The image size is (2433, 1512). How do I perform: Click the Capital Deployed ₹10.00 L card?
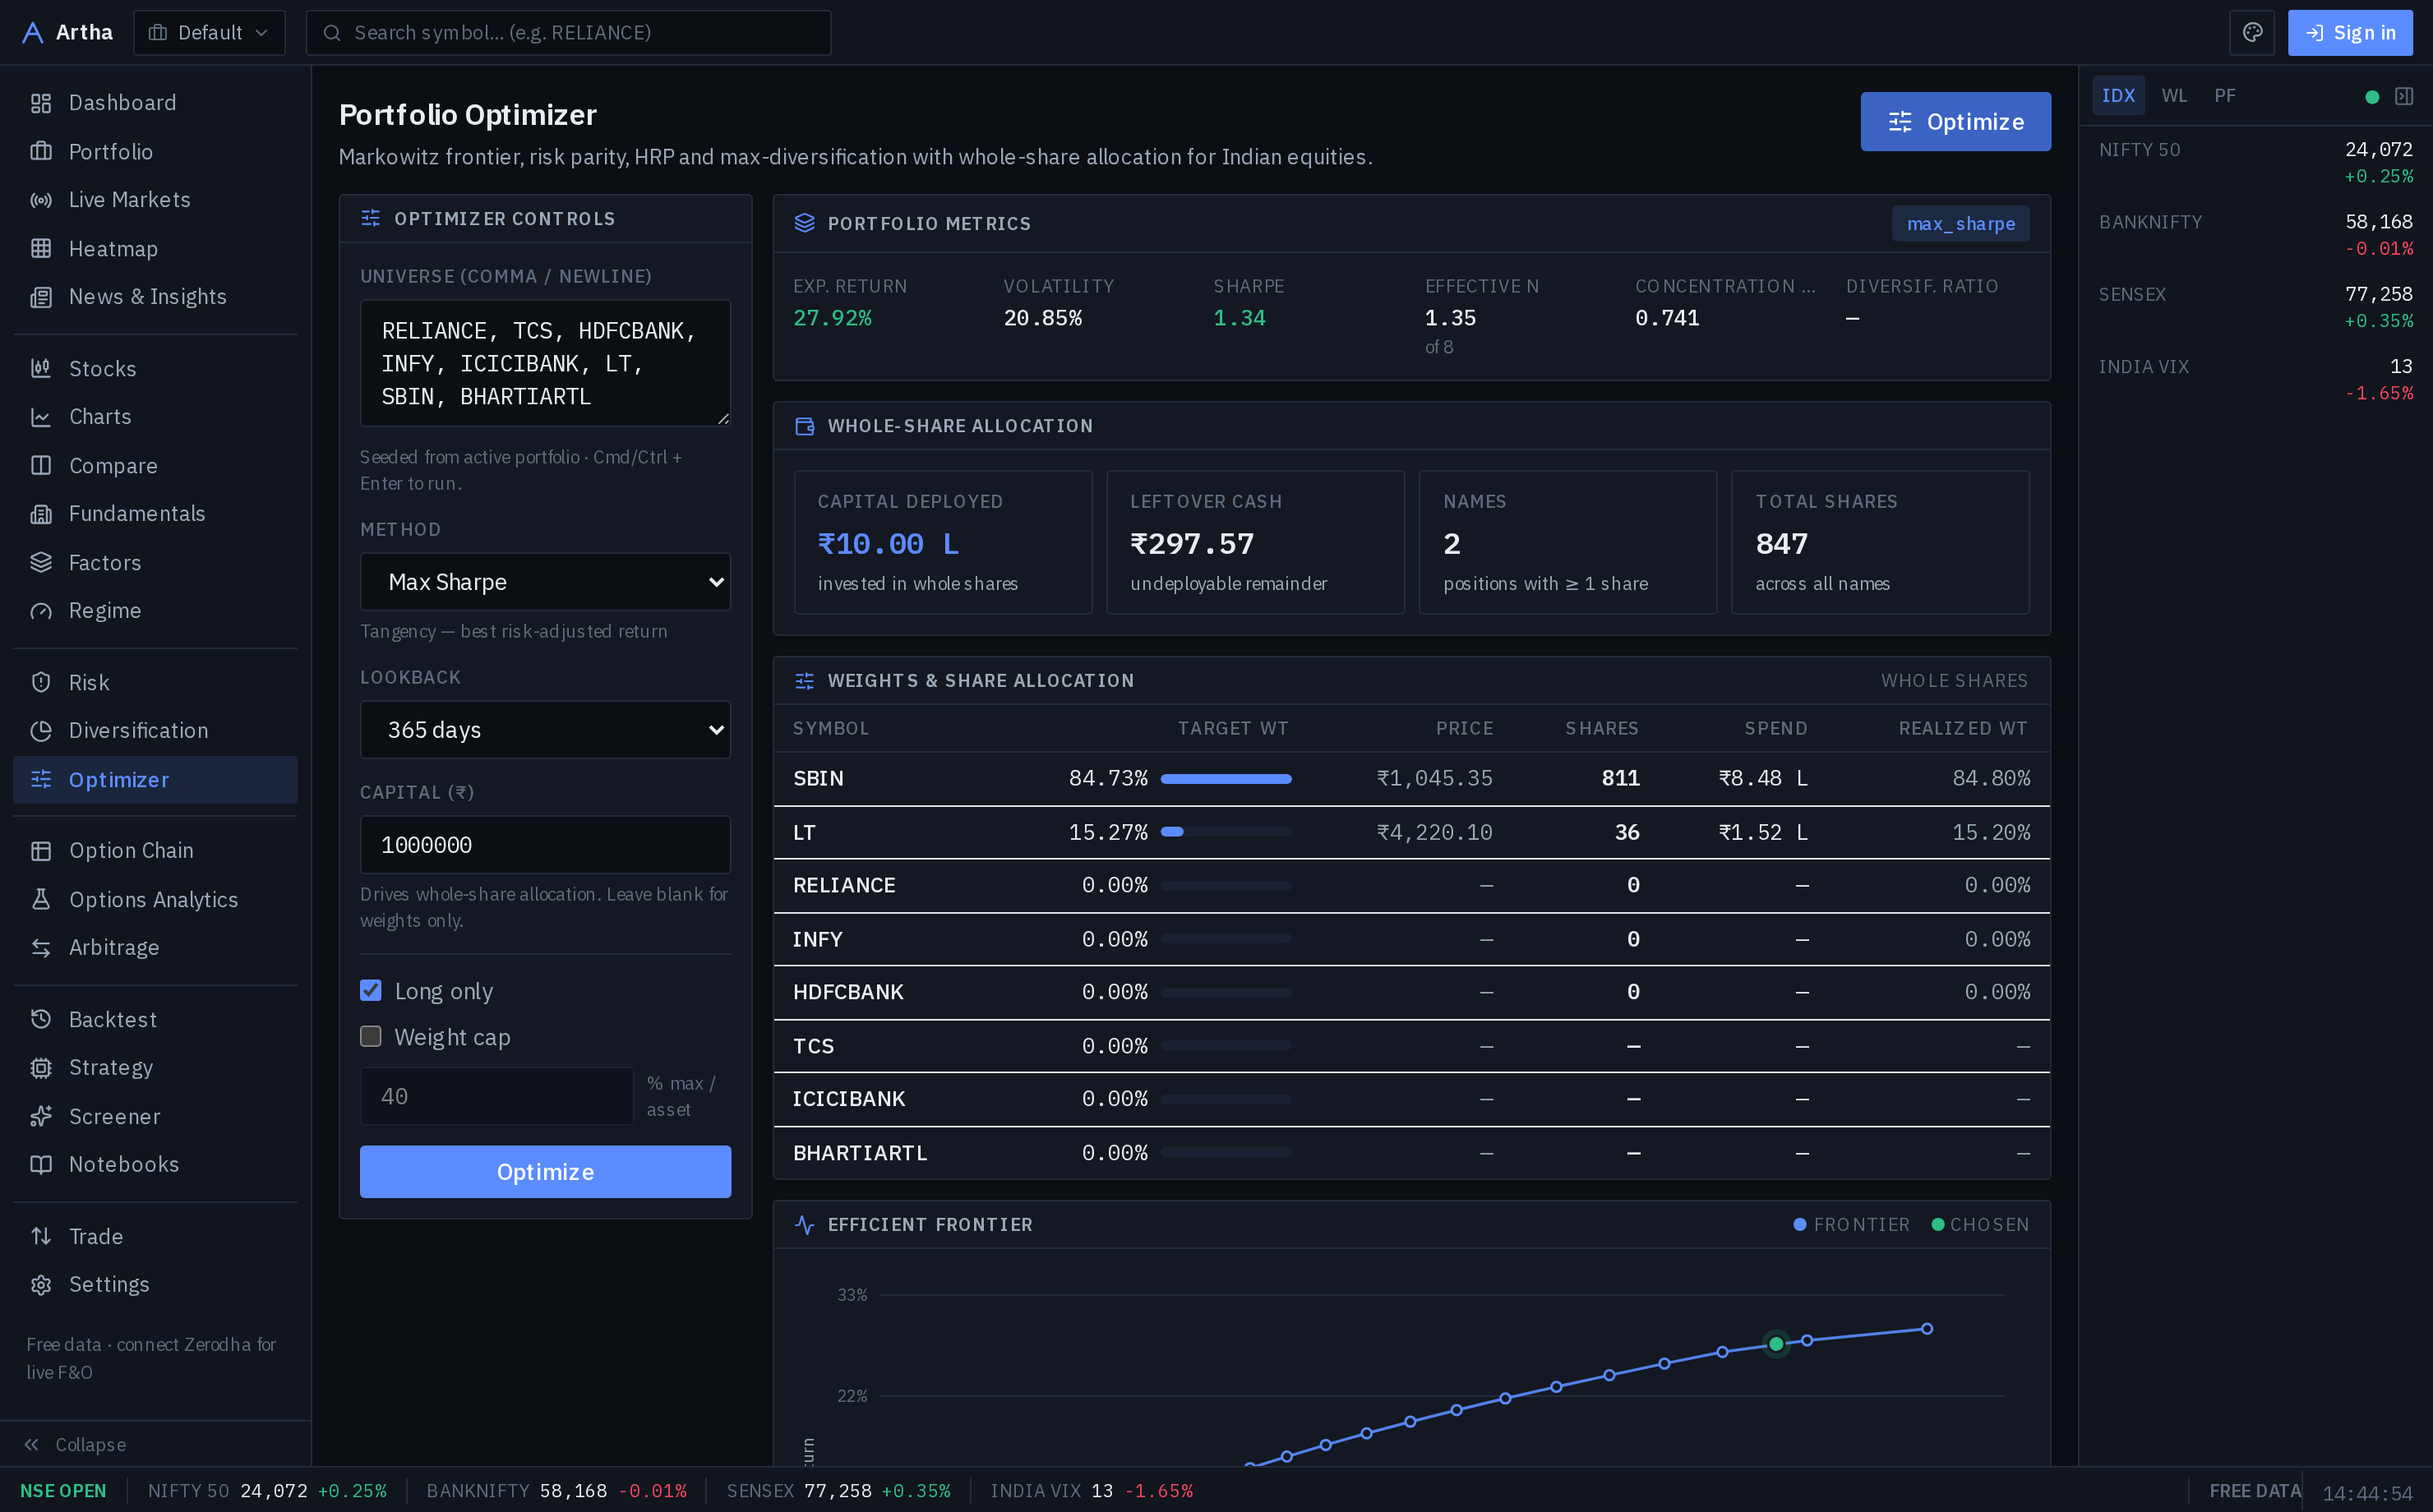[943, 543]
